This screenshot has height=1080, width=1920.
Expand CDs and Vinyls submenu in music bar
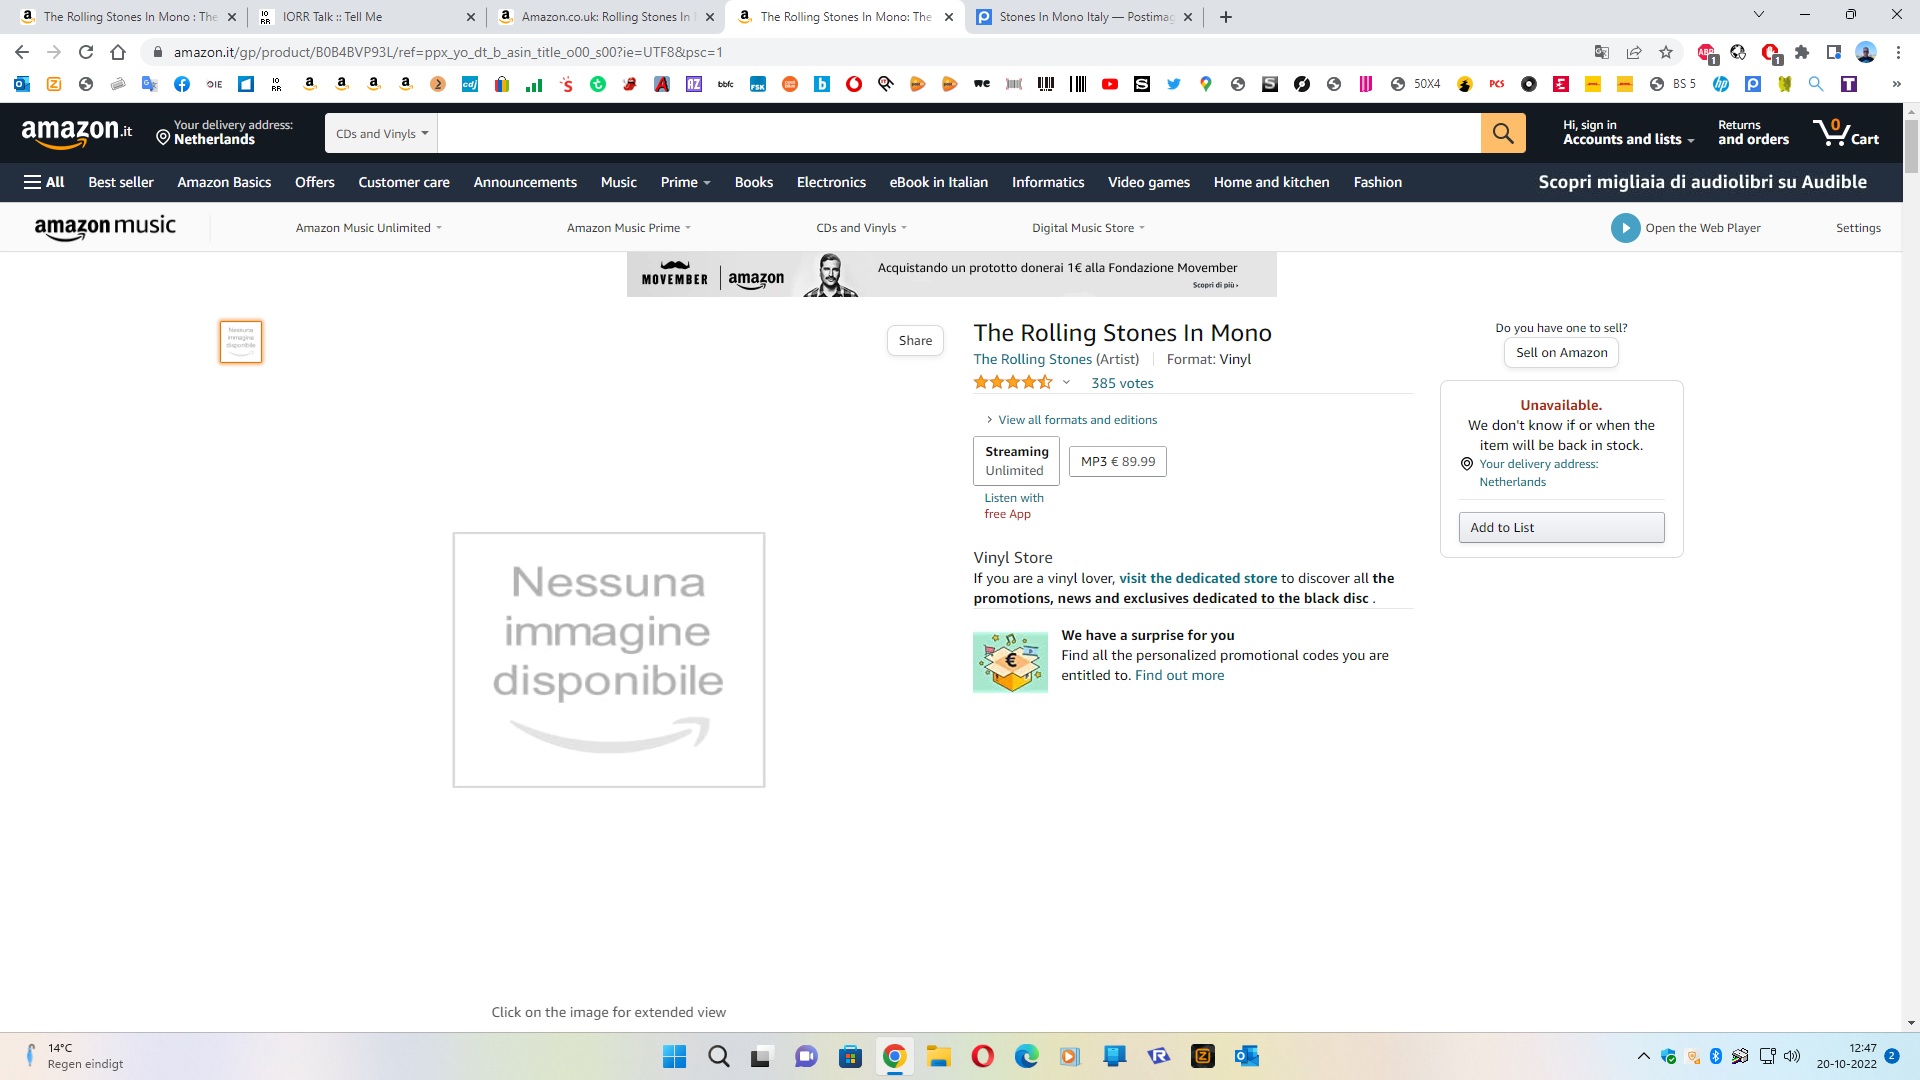(x=862, y=228)
